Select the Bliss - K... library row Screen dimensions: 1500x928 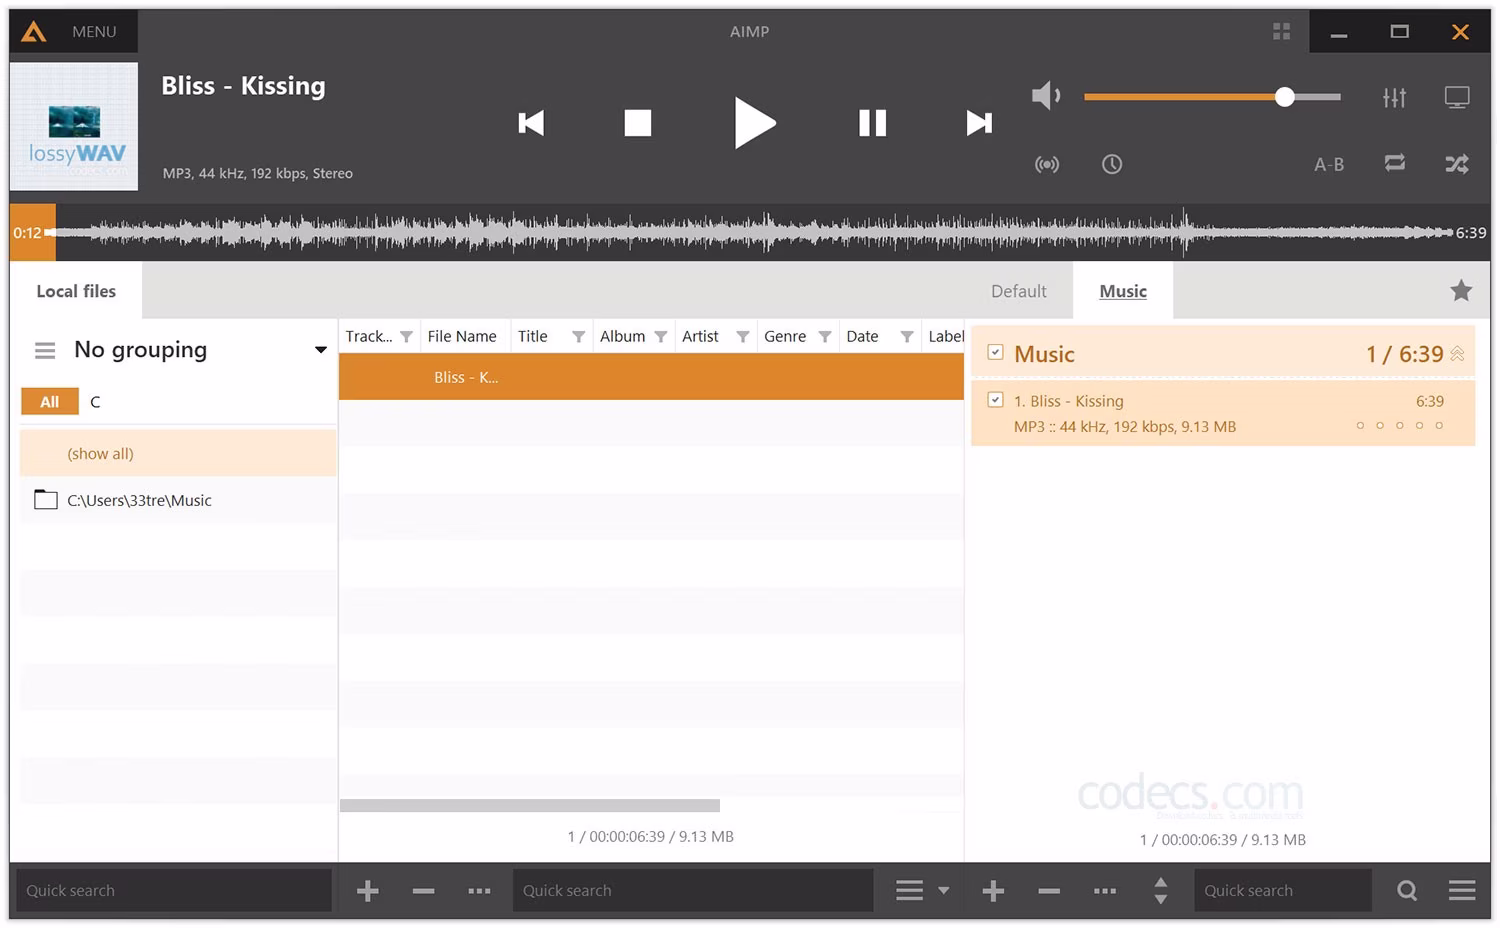pos(651,377)
